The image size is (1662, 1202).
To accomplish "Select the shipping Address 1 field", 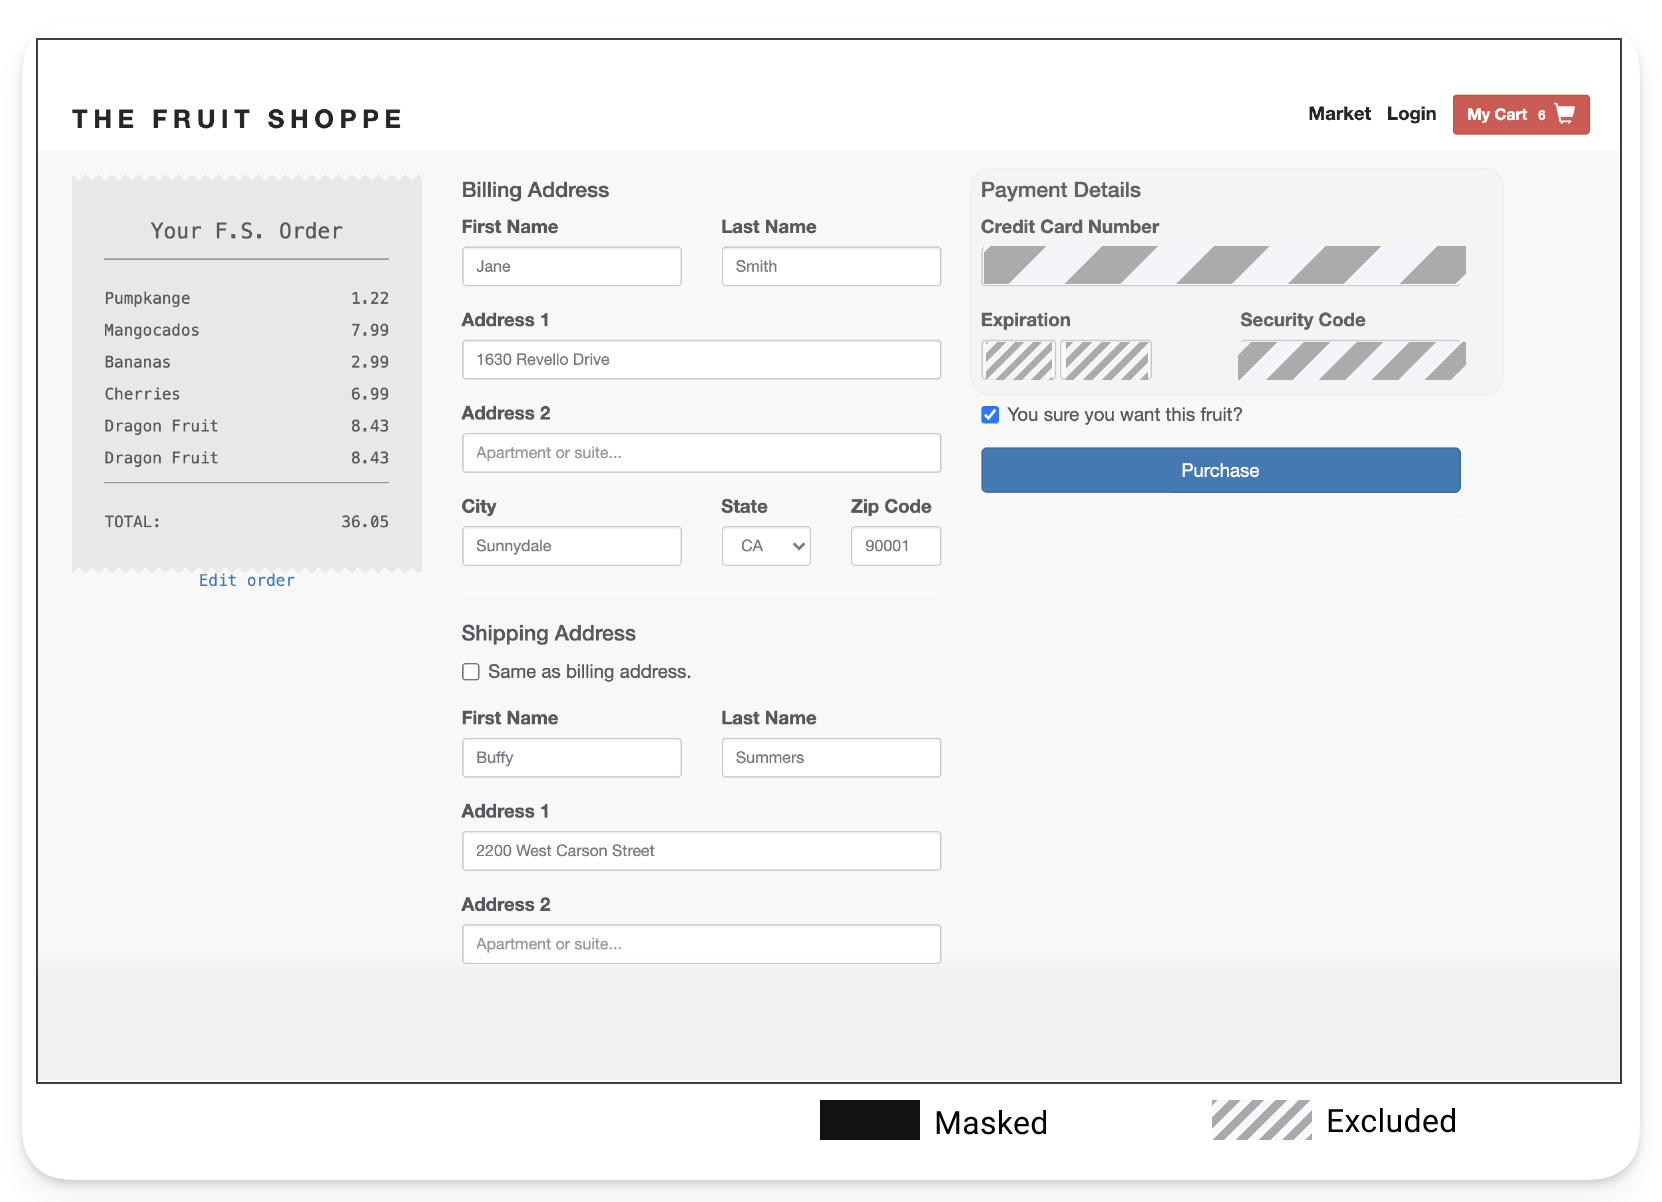I will pos(700,851).
